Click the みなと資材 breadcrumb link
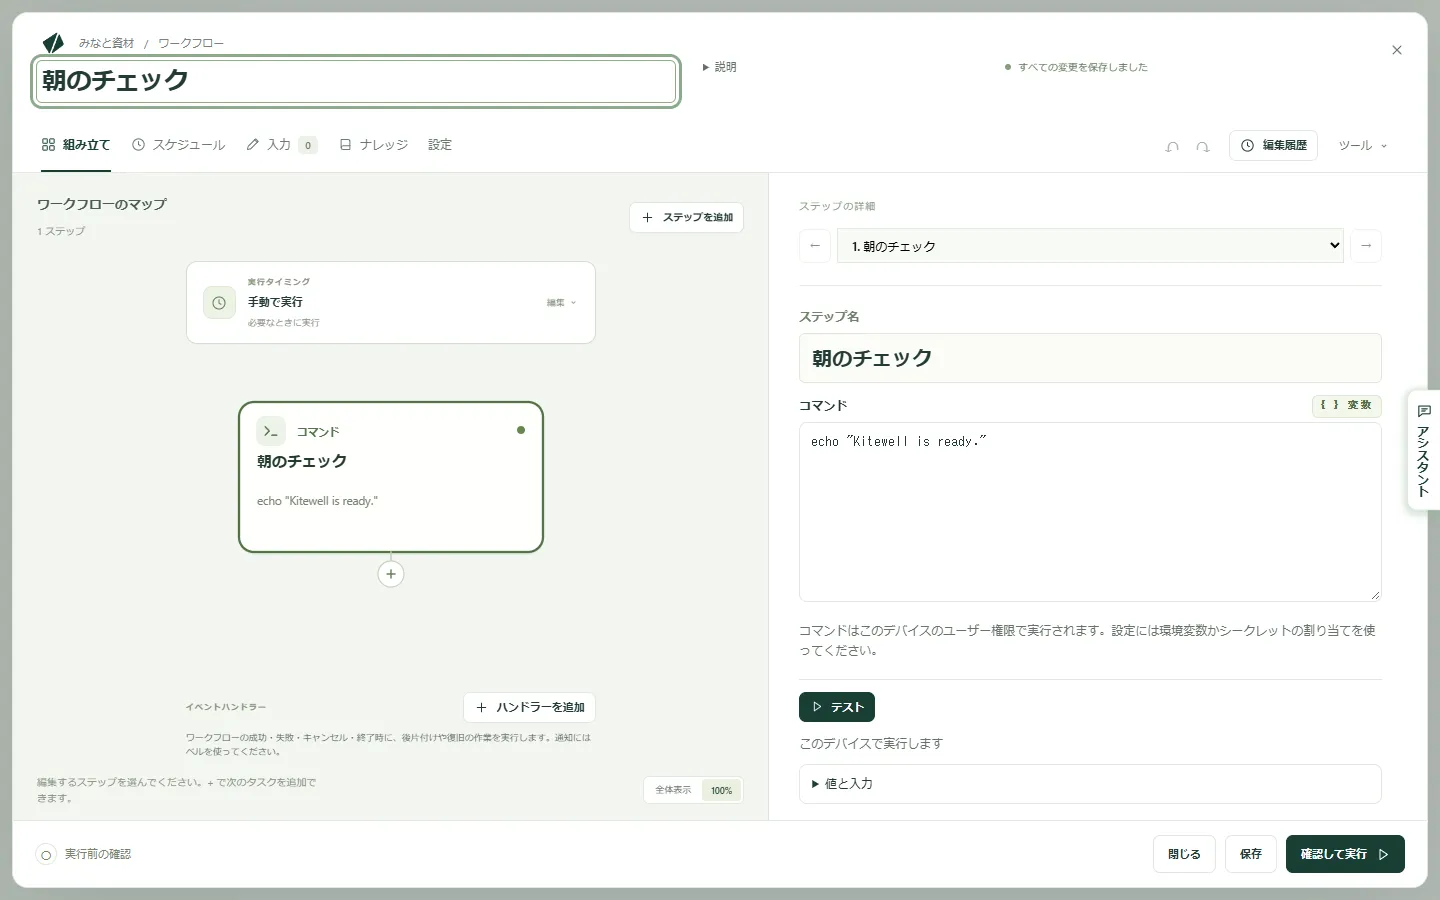1440x900 pixels. [106, 43]
